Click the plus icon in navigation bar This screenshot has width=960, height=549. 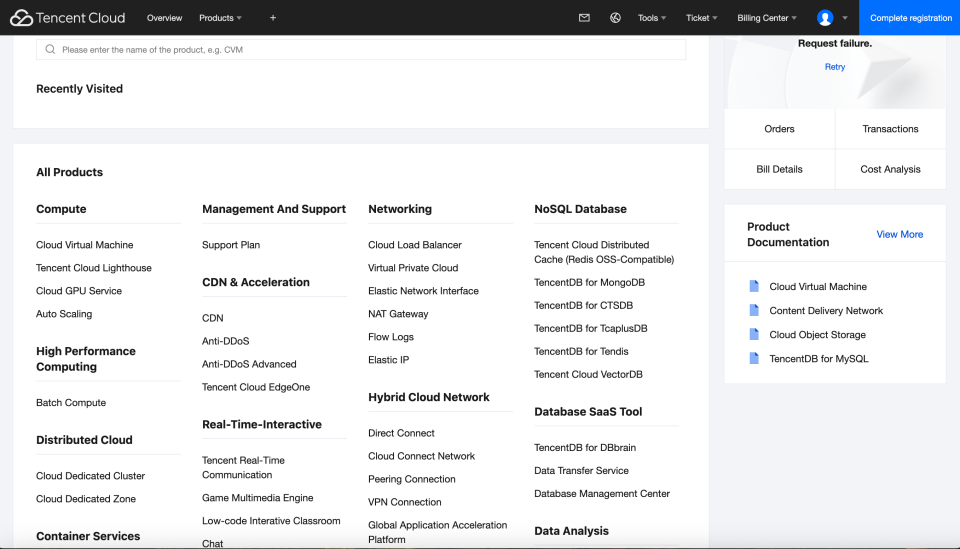[273, 18]
